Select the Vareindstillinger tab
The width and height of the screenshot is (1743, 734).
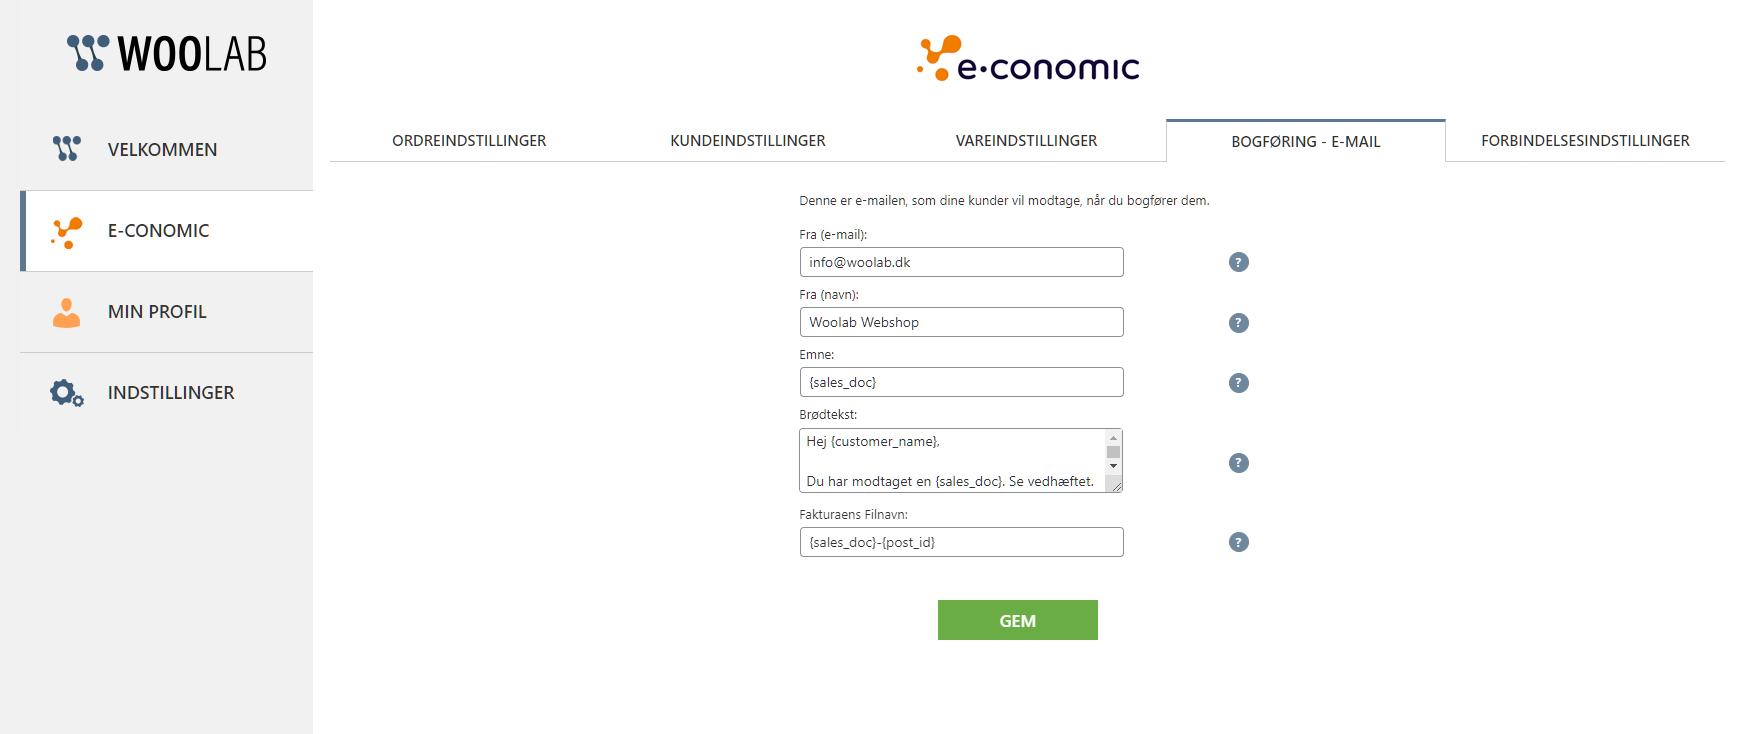click(1026, 141)
